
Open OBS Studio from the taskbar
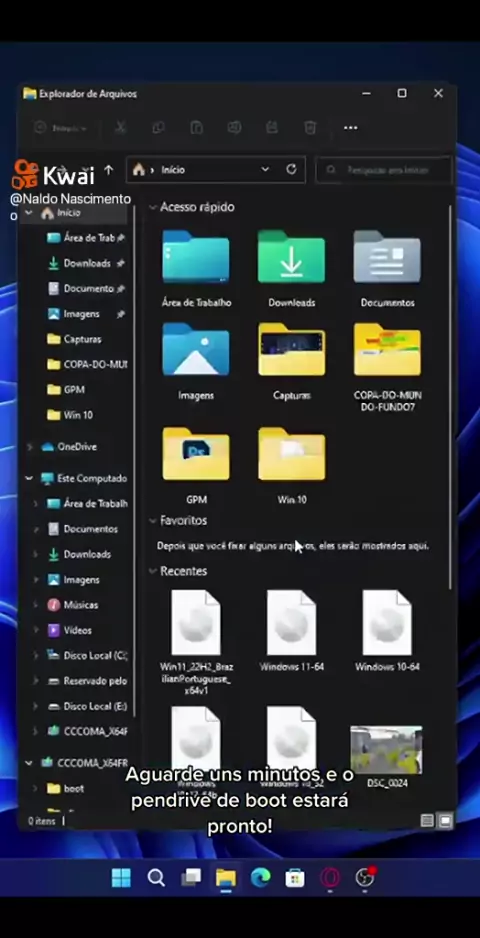(x=364, y=878)
